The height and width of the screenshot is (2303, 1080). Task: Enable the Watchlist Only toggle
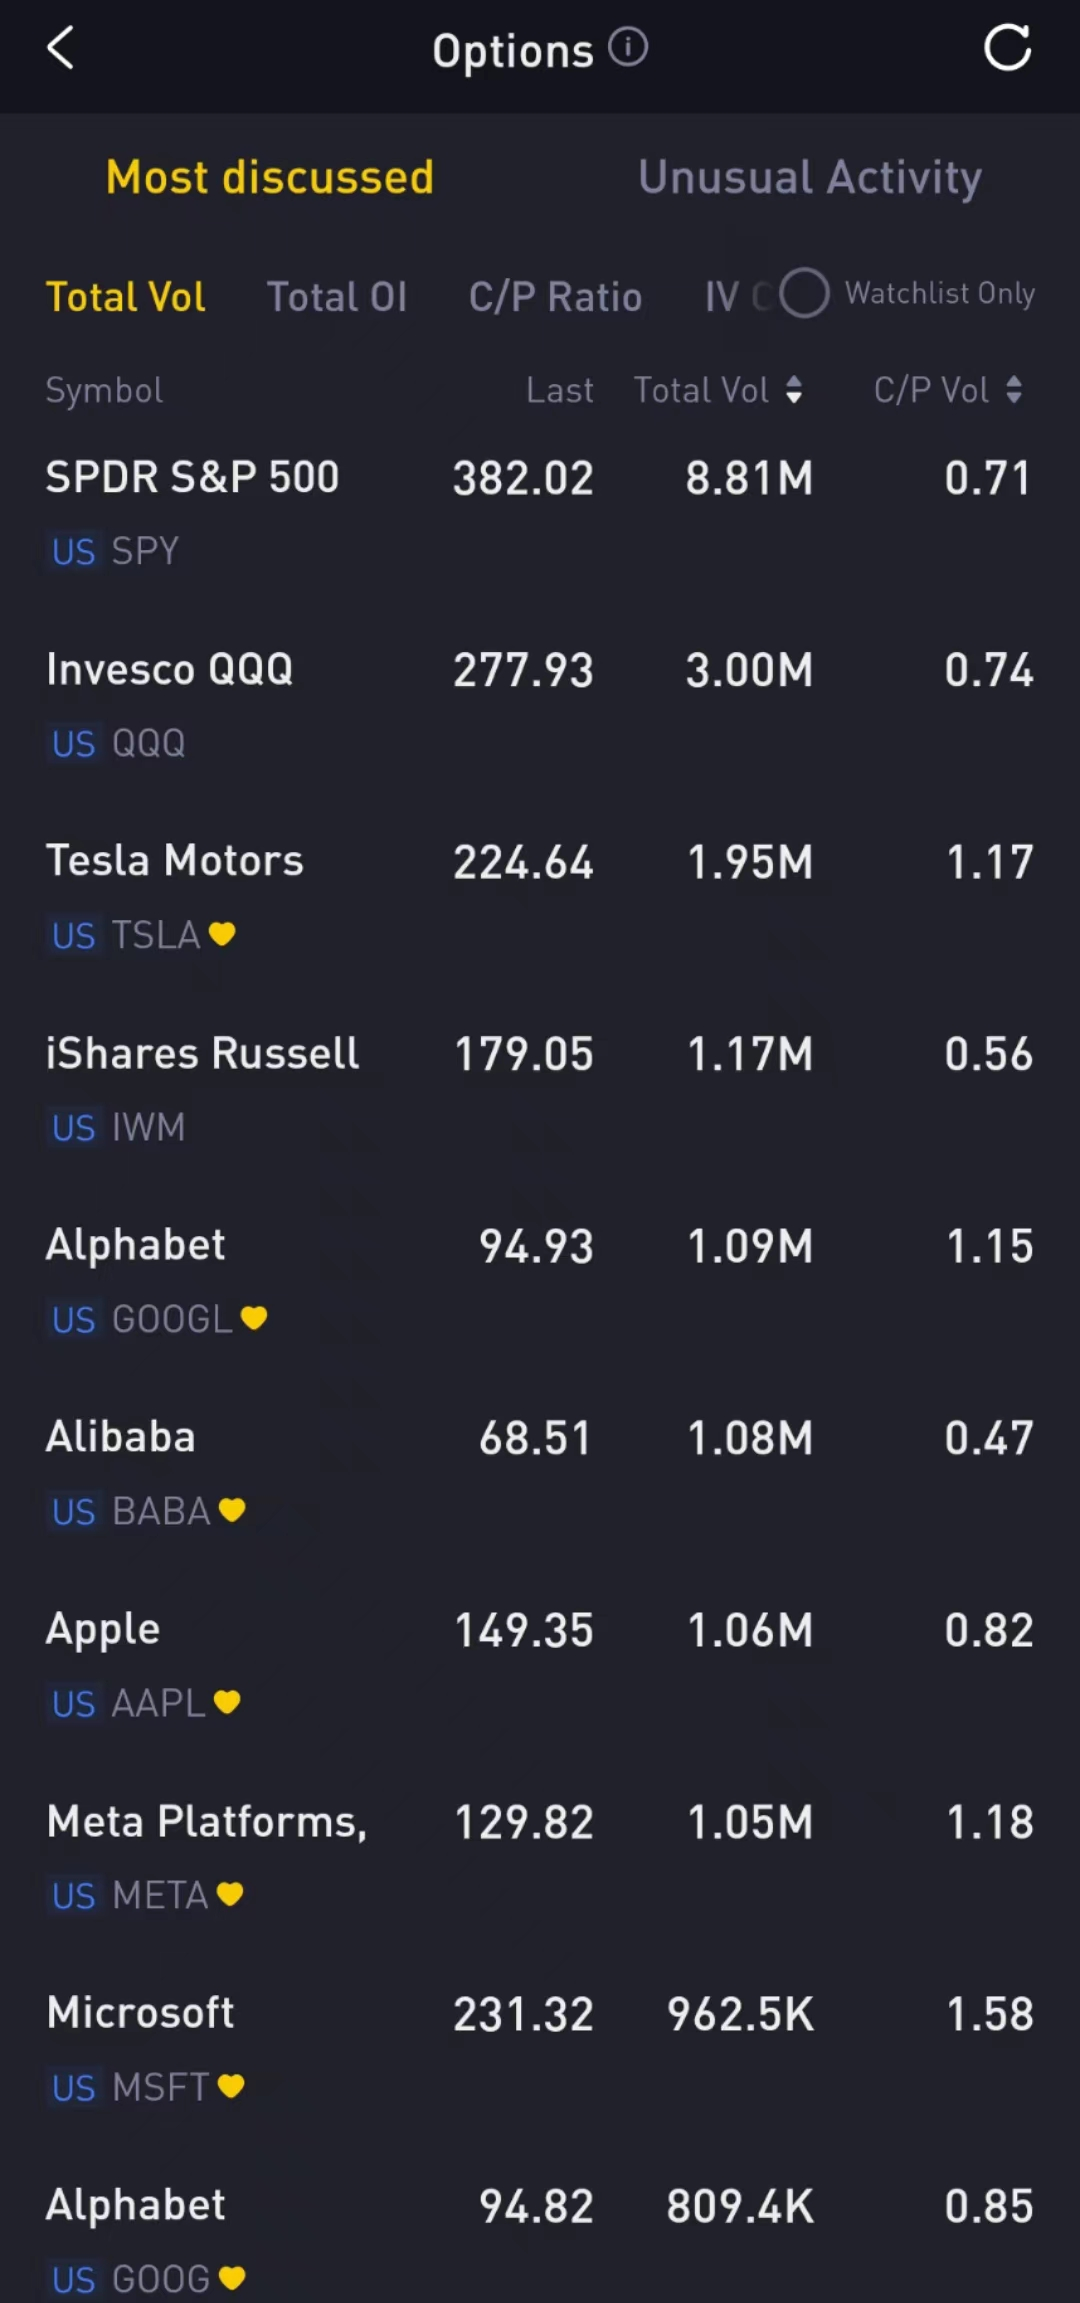tap(804, 293)
